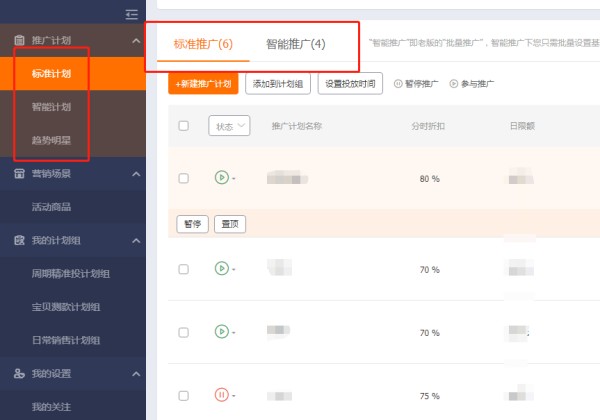
Task: Open 周期精准投计划组 in the sidebar
Action: [x=71, y=273]
